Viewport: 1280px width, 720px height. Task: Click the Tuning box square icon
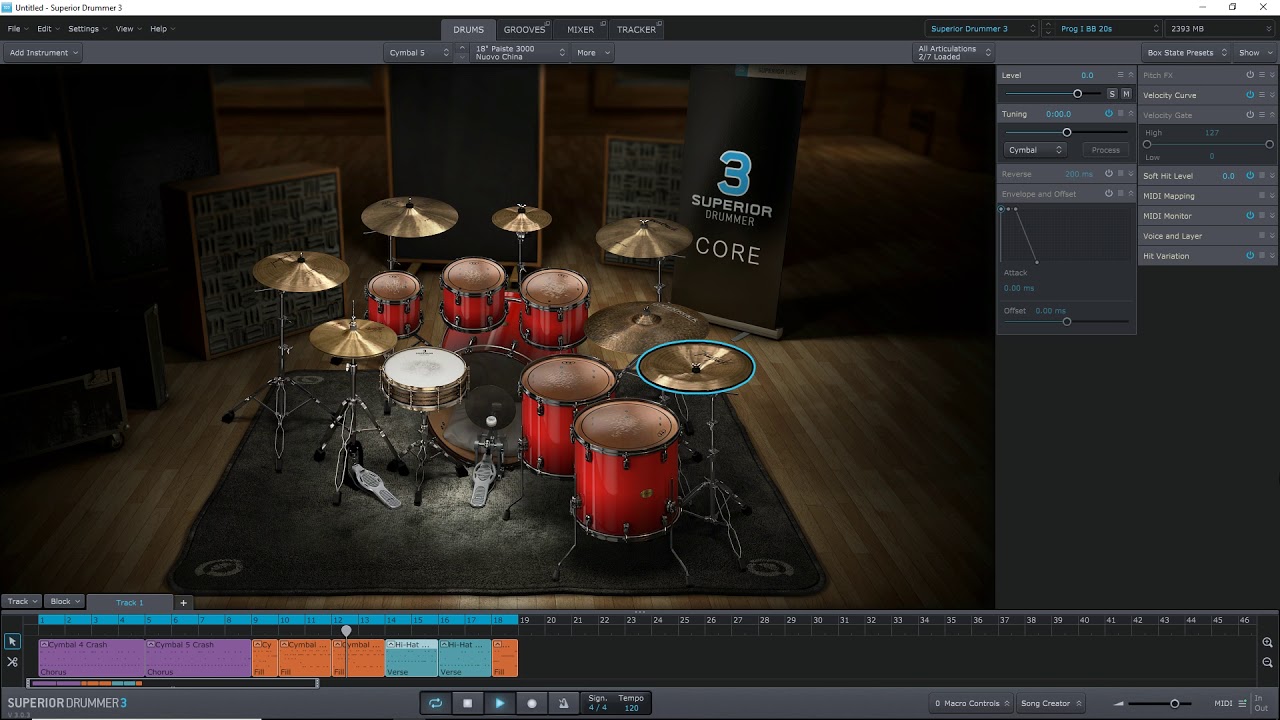(x=1120, y=114)
